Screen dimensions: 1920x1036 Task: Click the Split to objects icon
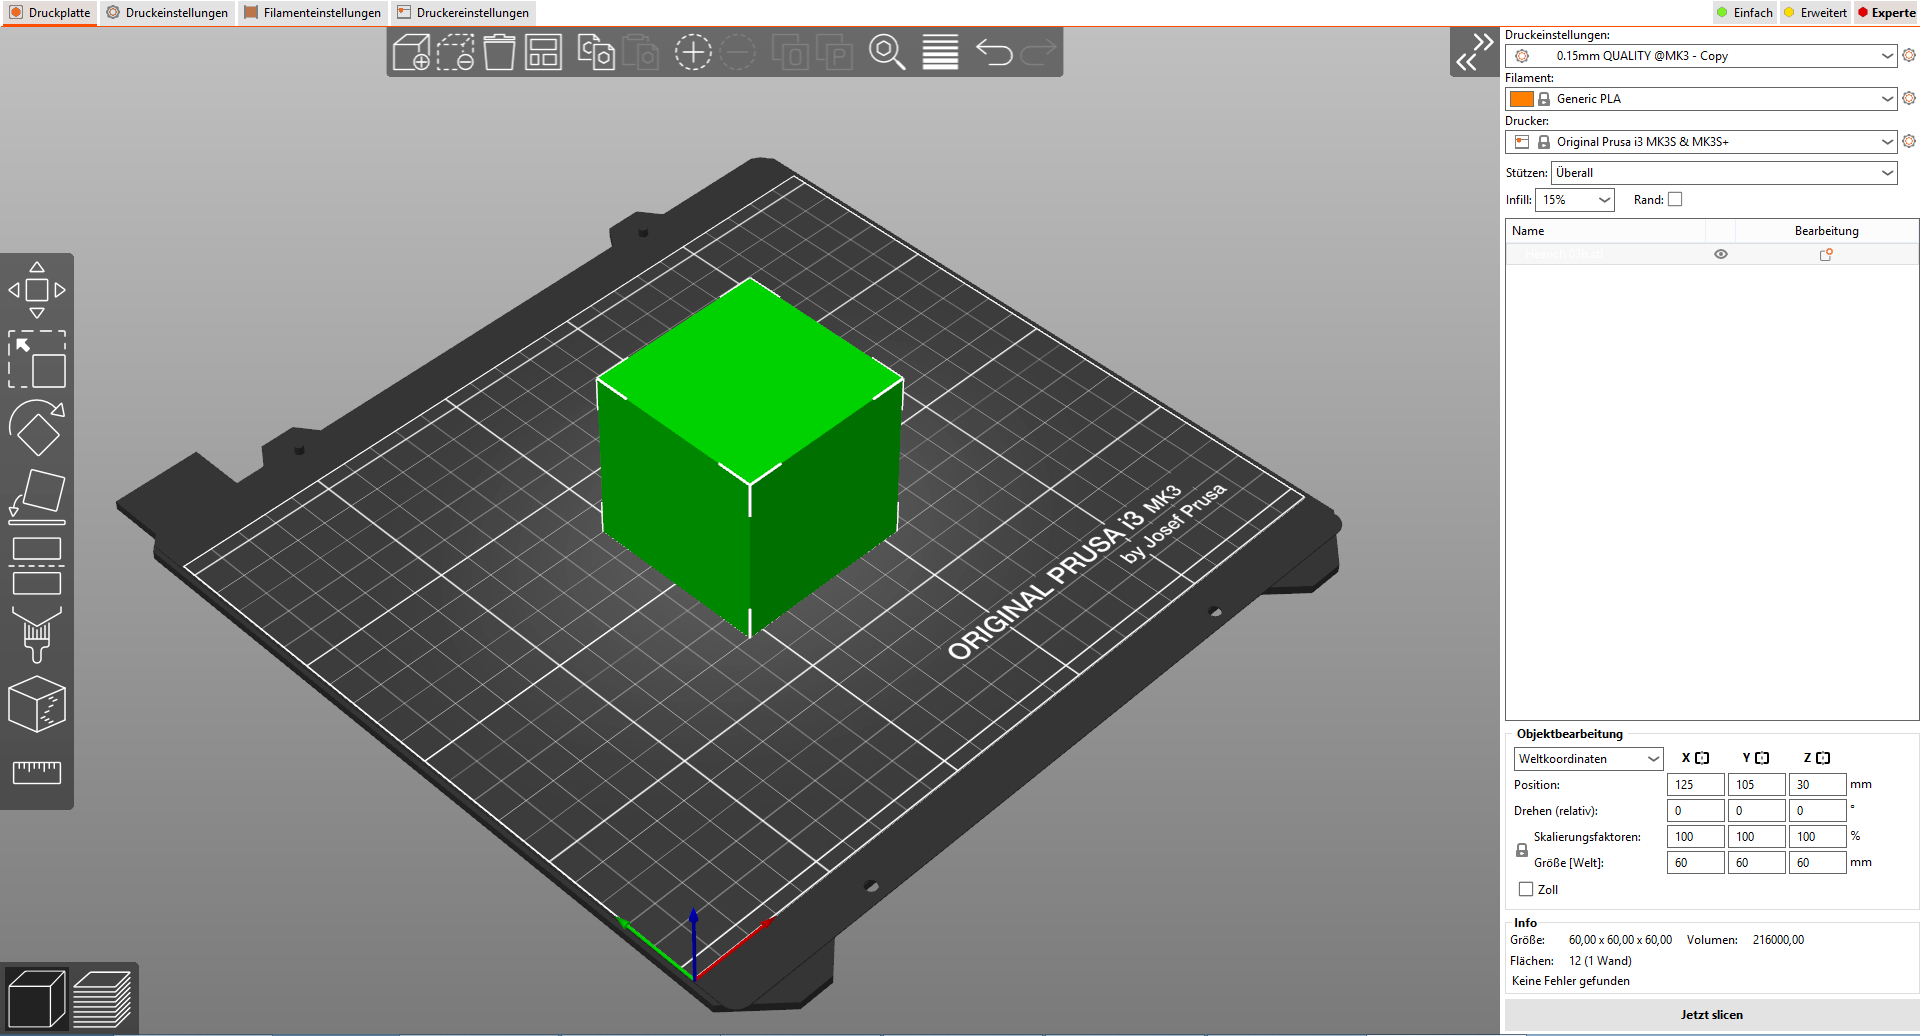(x=790, y=52)
